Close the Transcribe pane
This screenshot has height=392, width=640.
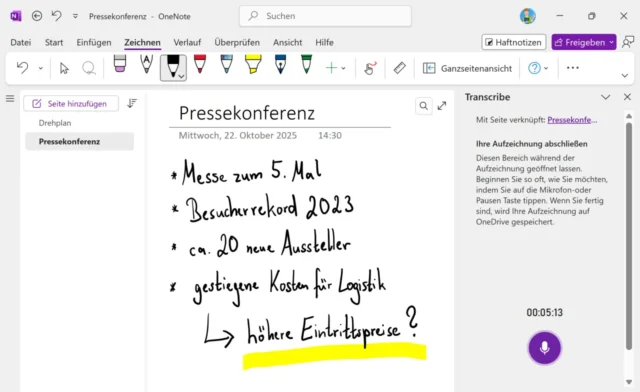point(627,97)
